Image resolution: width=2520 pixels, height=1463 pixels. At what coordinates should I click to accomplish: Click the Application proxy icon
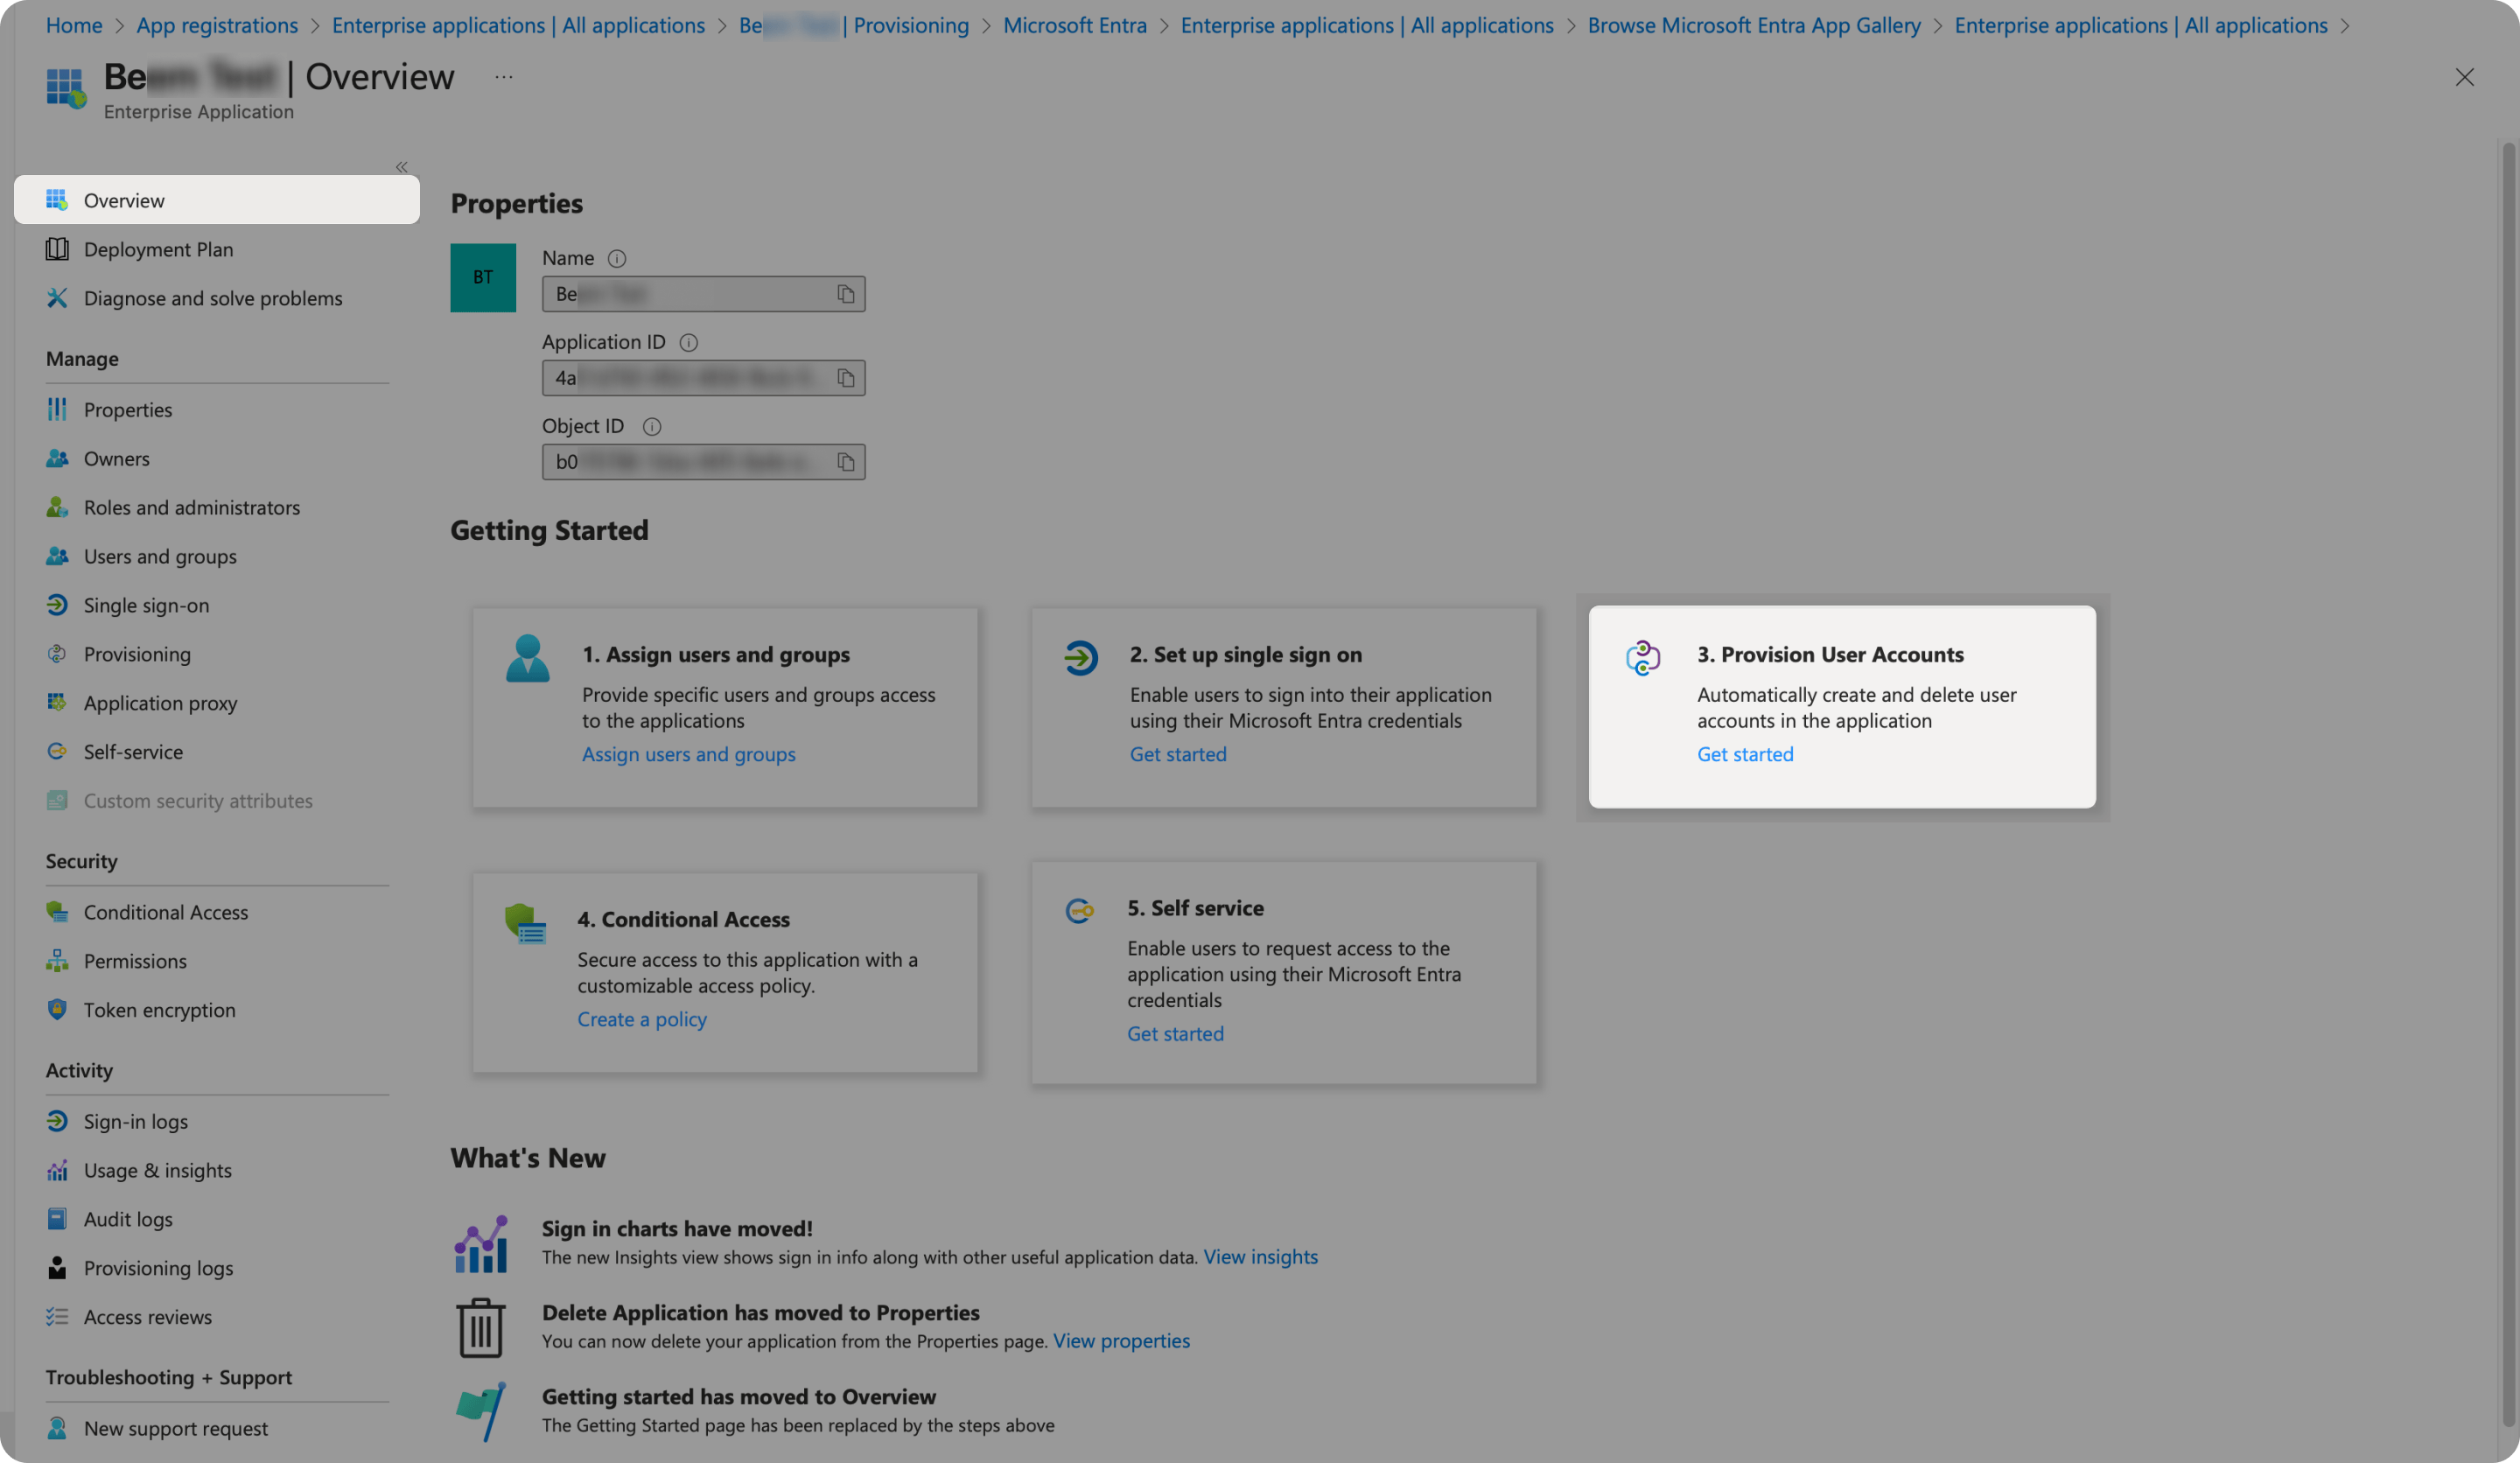click(57, 702)
